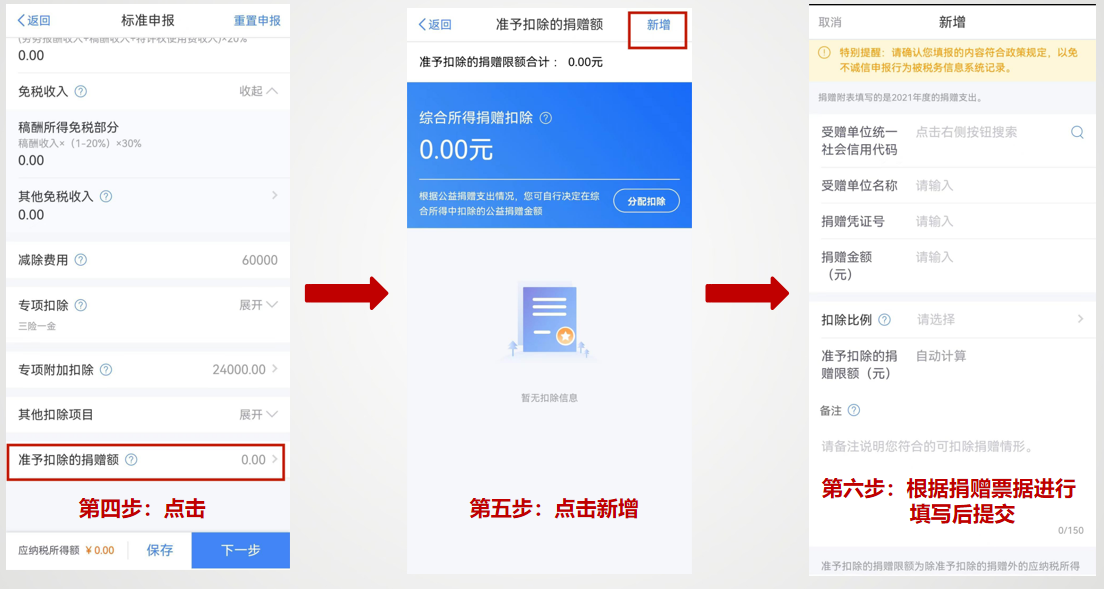The height and width of the screenshot is (589, 1104).
Task: Click the search icon for 社会信用代码
Action: [1077, 132]
